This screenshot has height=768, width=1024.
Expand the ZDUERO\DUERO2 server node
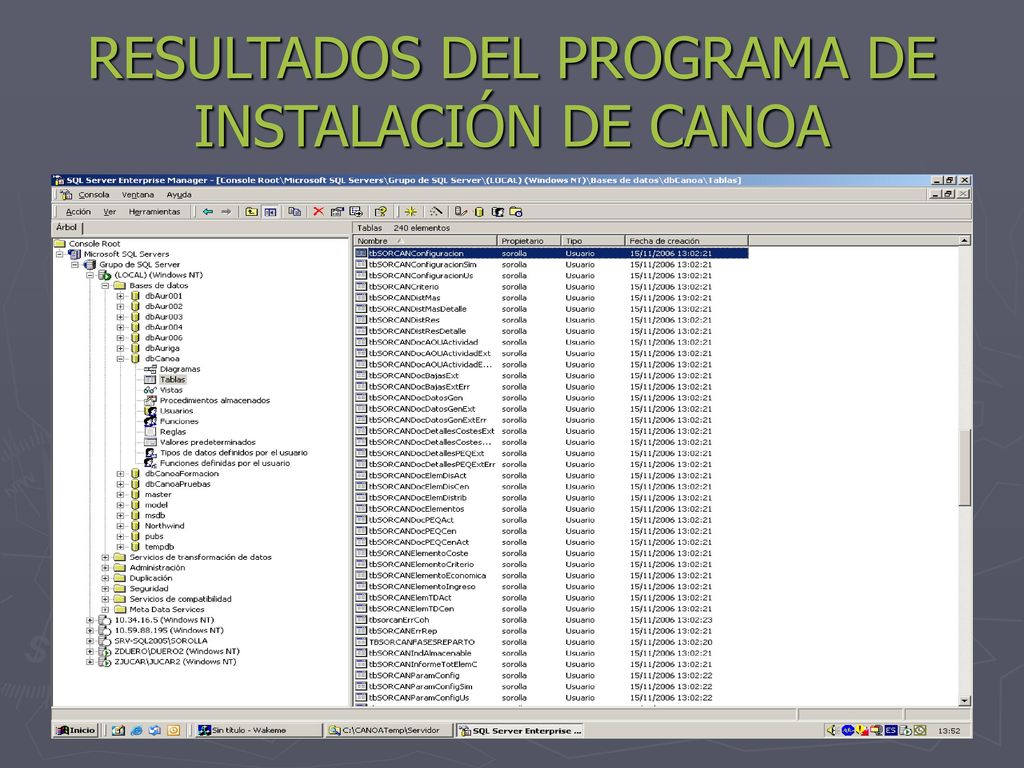point(90,651)
